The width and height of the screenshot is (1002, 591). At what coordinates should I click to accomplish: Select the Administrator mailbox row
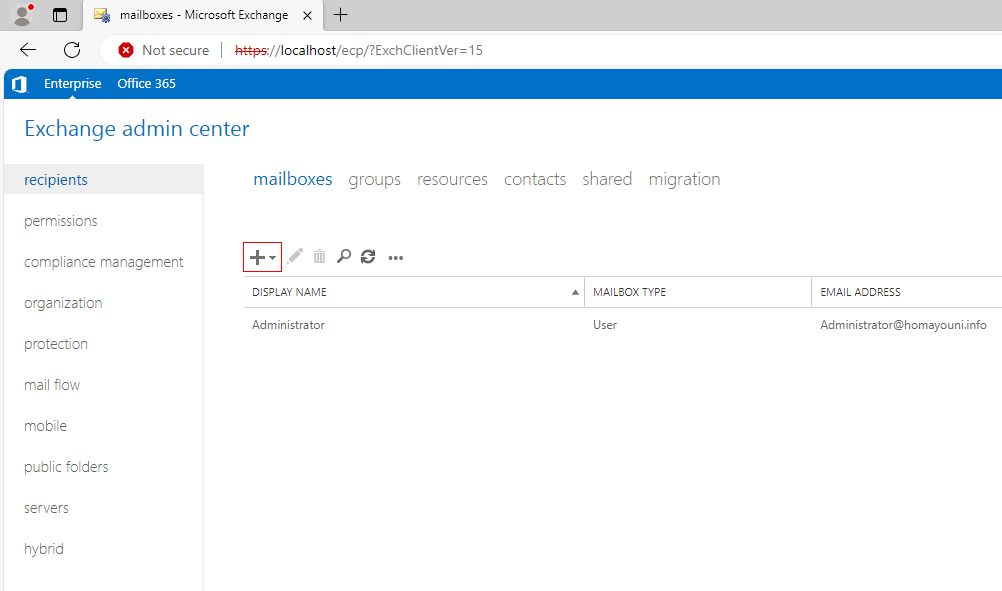[x=623, y=325]
